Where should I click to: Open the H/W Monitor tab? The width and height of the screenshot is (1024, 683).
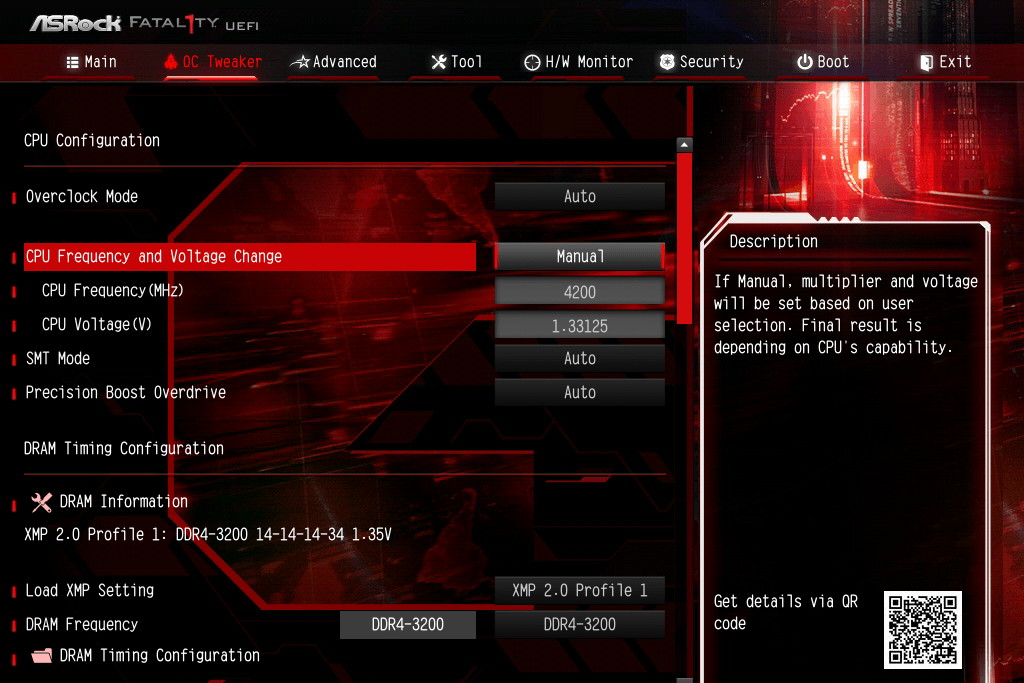pos(579,62)
